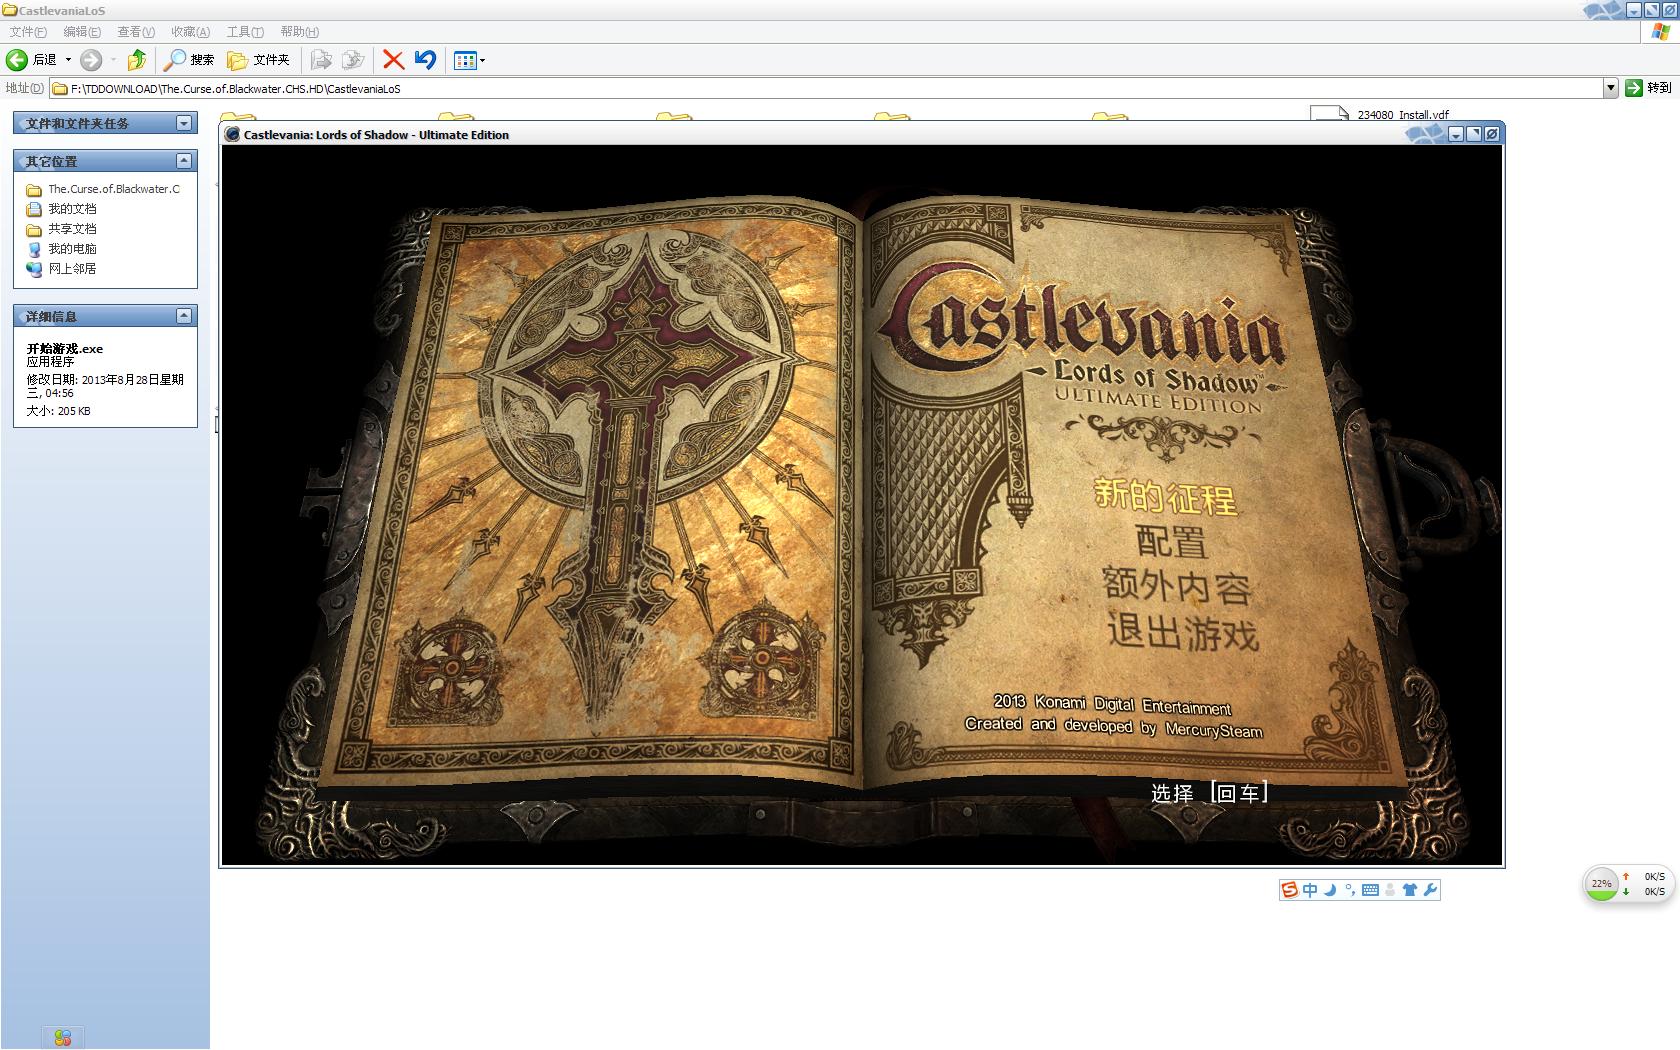
Task: Click the Sogou S logo icon
Action: coord(1290,890)
